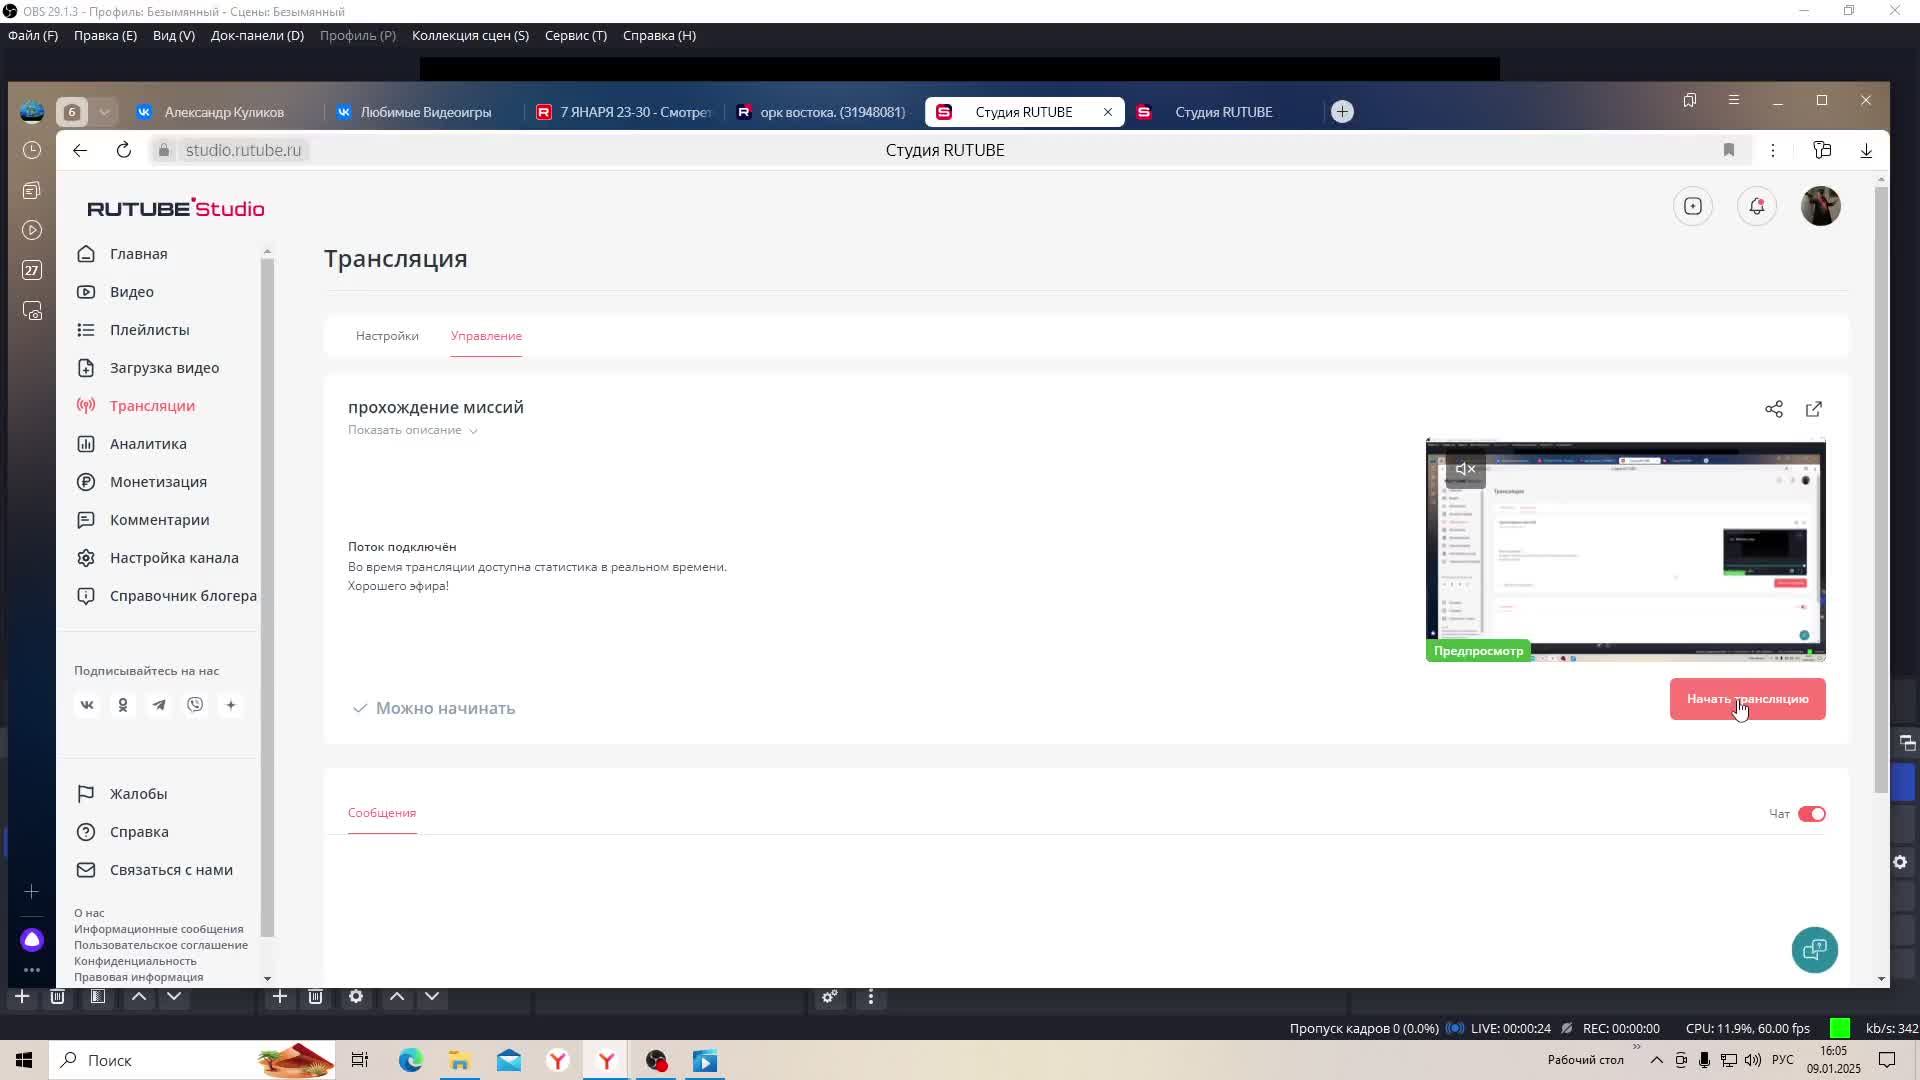Open Microsoft Edge from taskbar
Viewport: 1920px width, 1080px height.
click(410, 1060)
